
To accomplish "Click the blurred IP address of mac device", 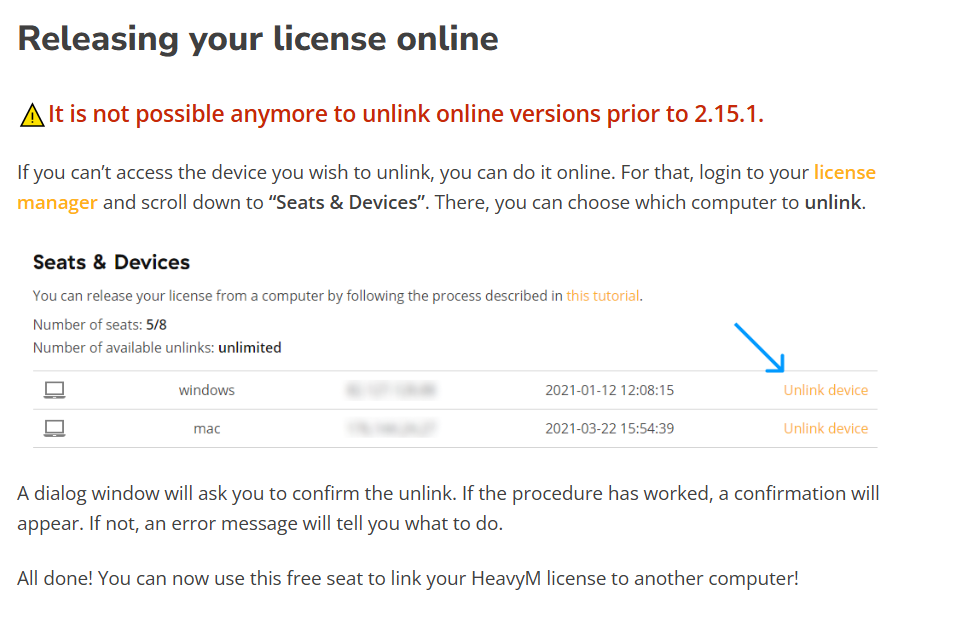I will [x=391, y=428].
